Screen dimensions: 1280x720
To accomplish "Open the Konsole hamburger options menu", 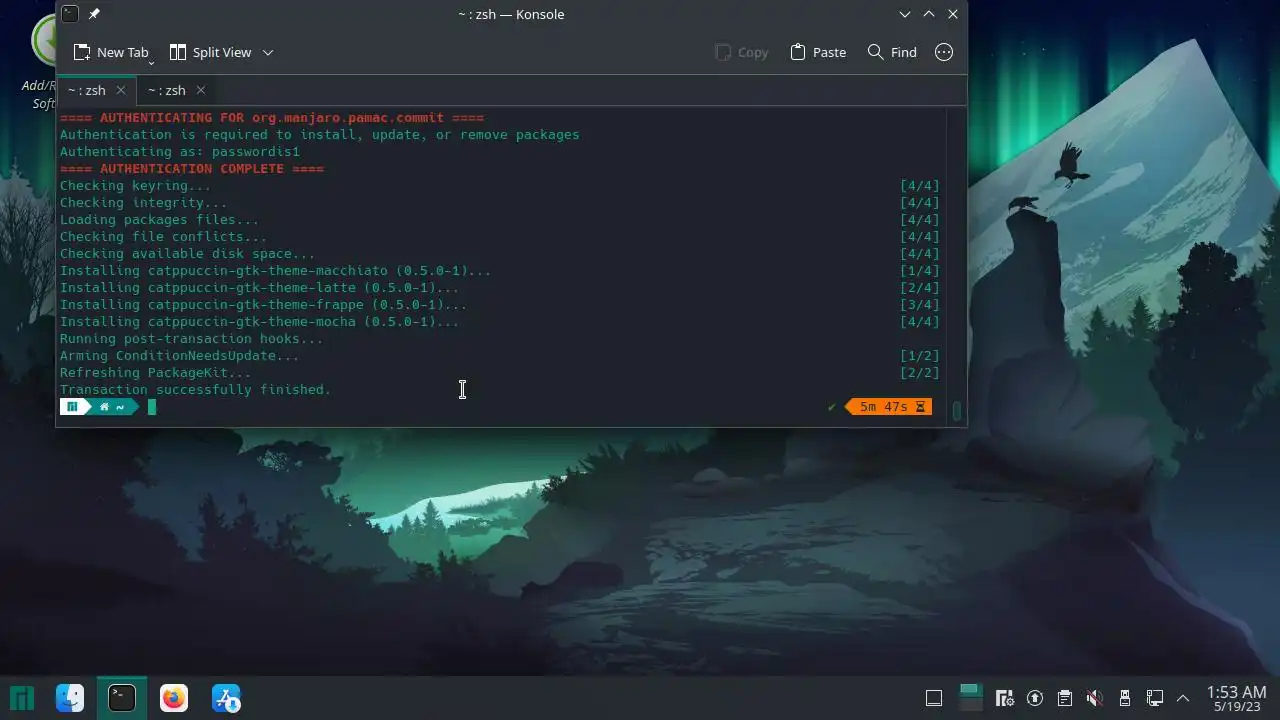I will click(944, 52).
